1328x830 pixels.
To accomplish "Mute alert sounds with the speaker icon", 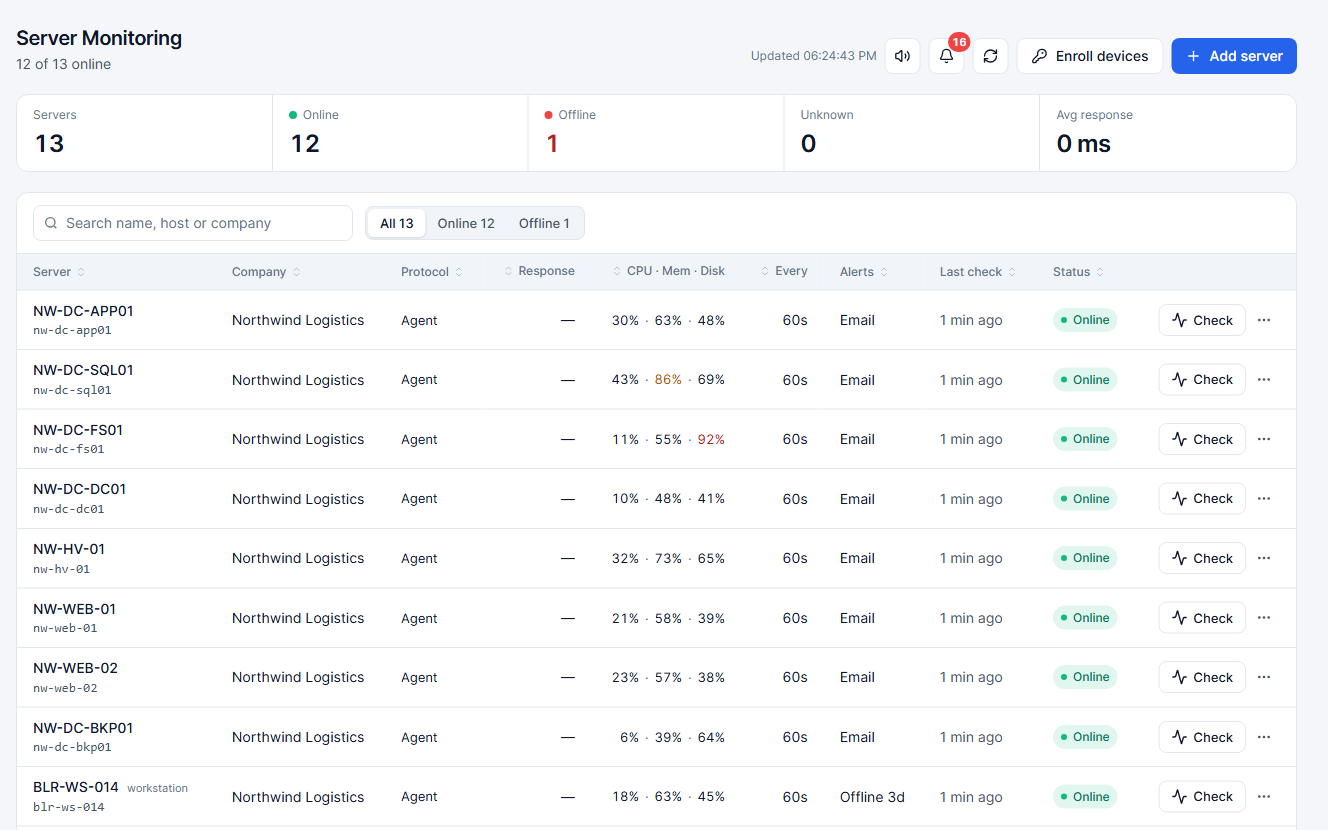I will coord(902,56).
